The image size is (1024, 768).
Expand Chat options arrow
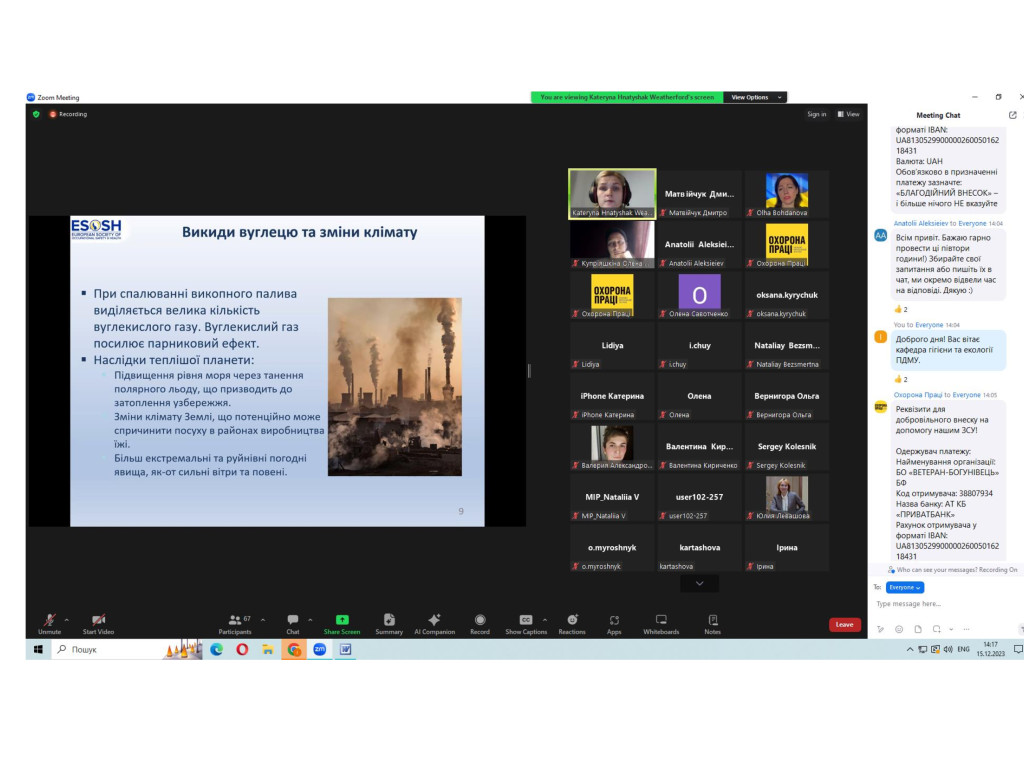point(310,620)
